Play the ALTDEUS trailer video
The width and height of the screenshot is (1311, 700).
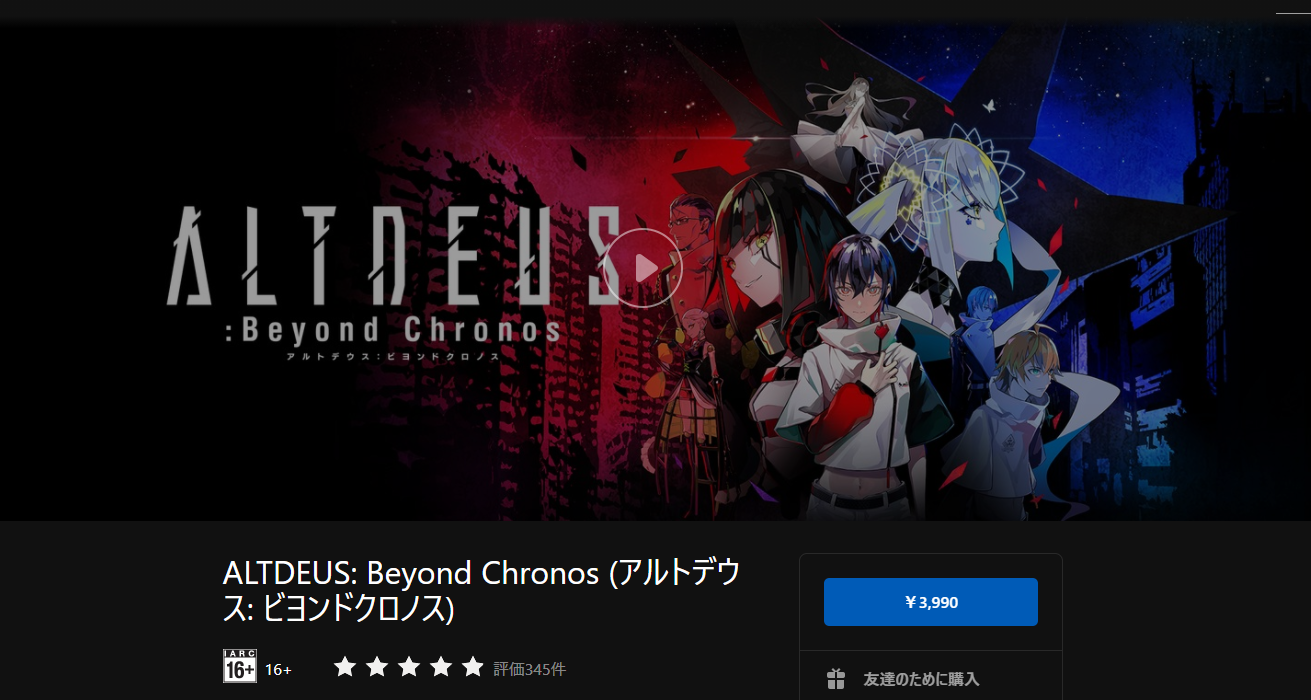click(x=643, y=267)
